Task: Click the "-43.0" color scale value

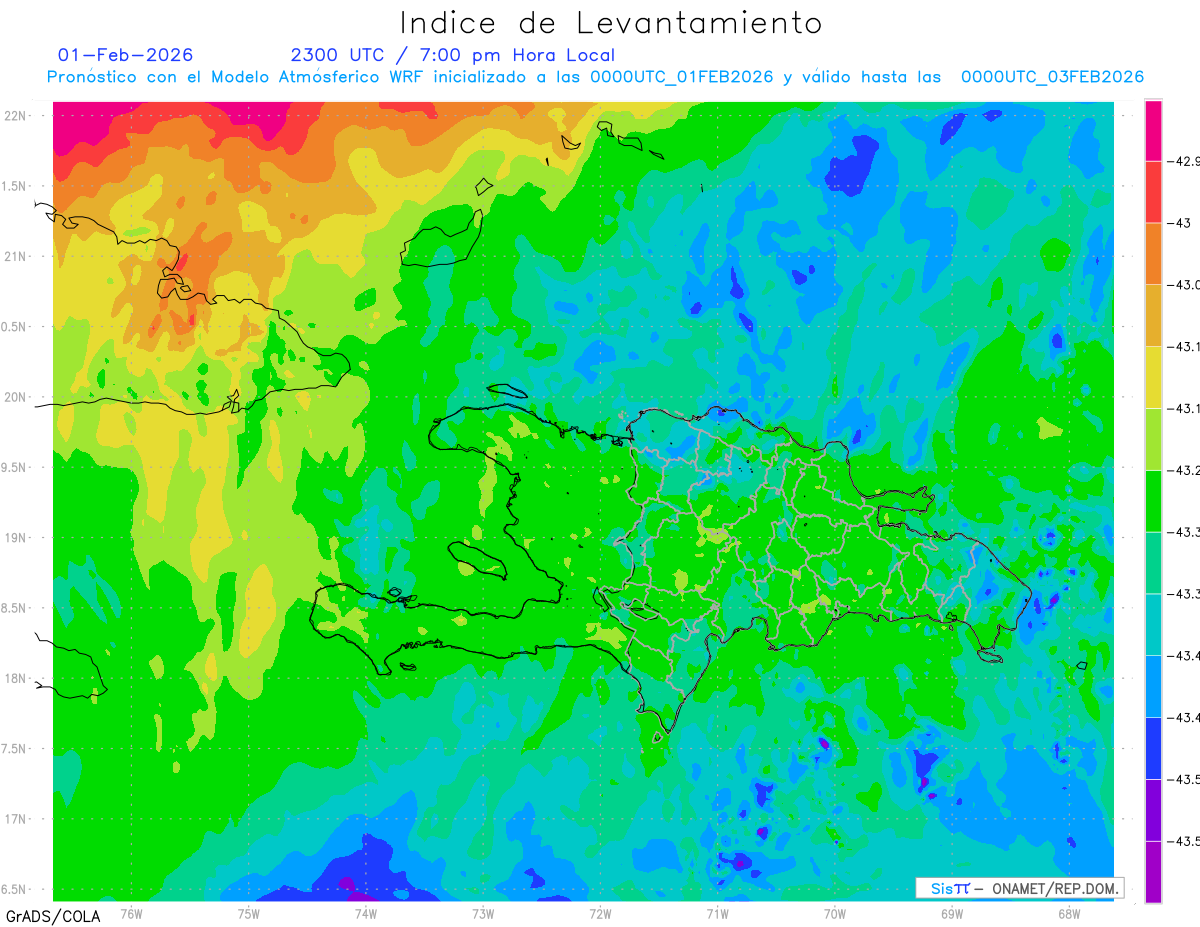Action: pyautogui.click(x=1185, y=285)
